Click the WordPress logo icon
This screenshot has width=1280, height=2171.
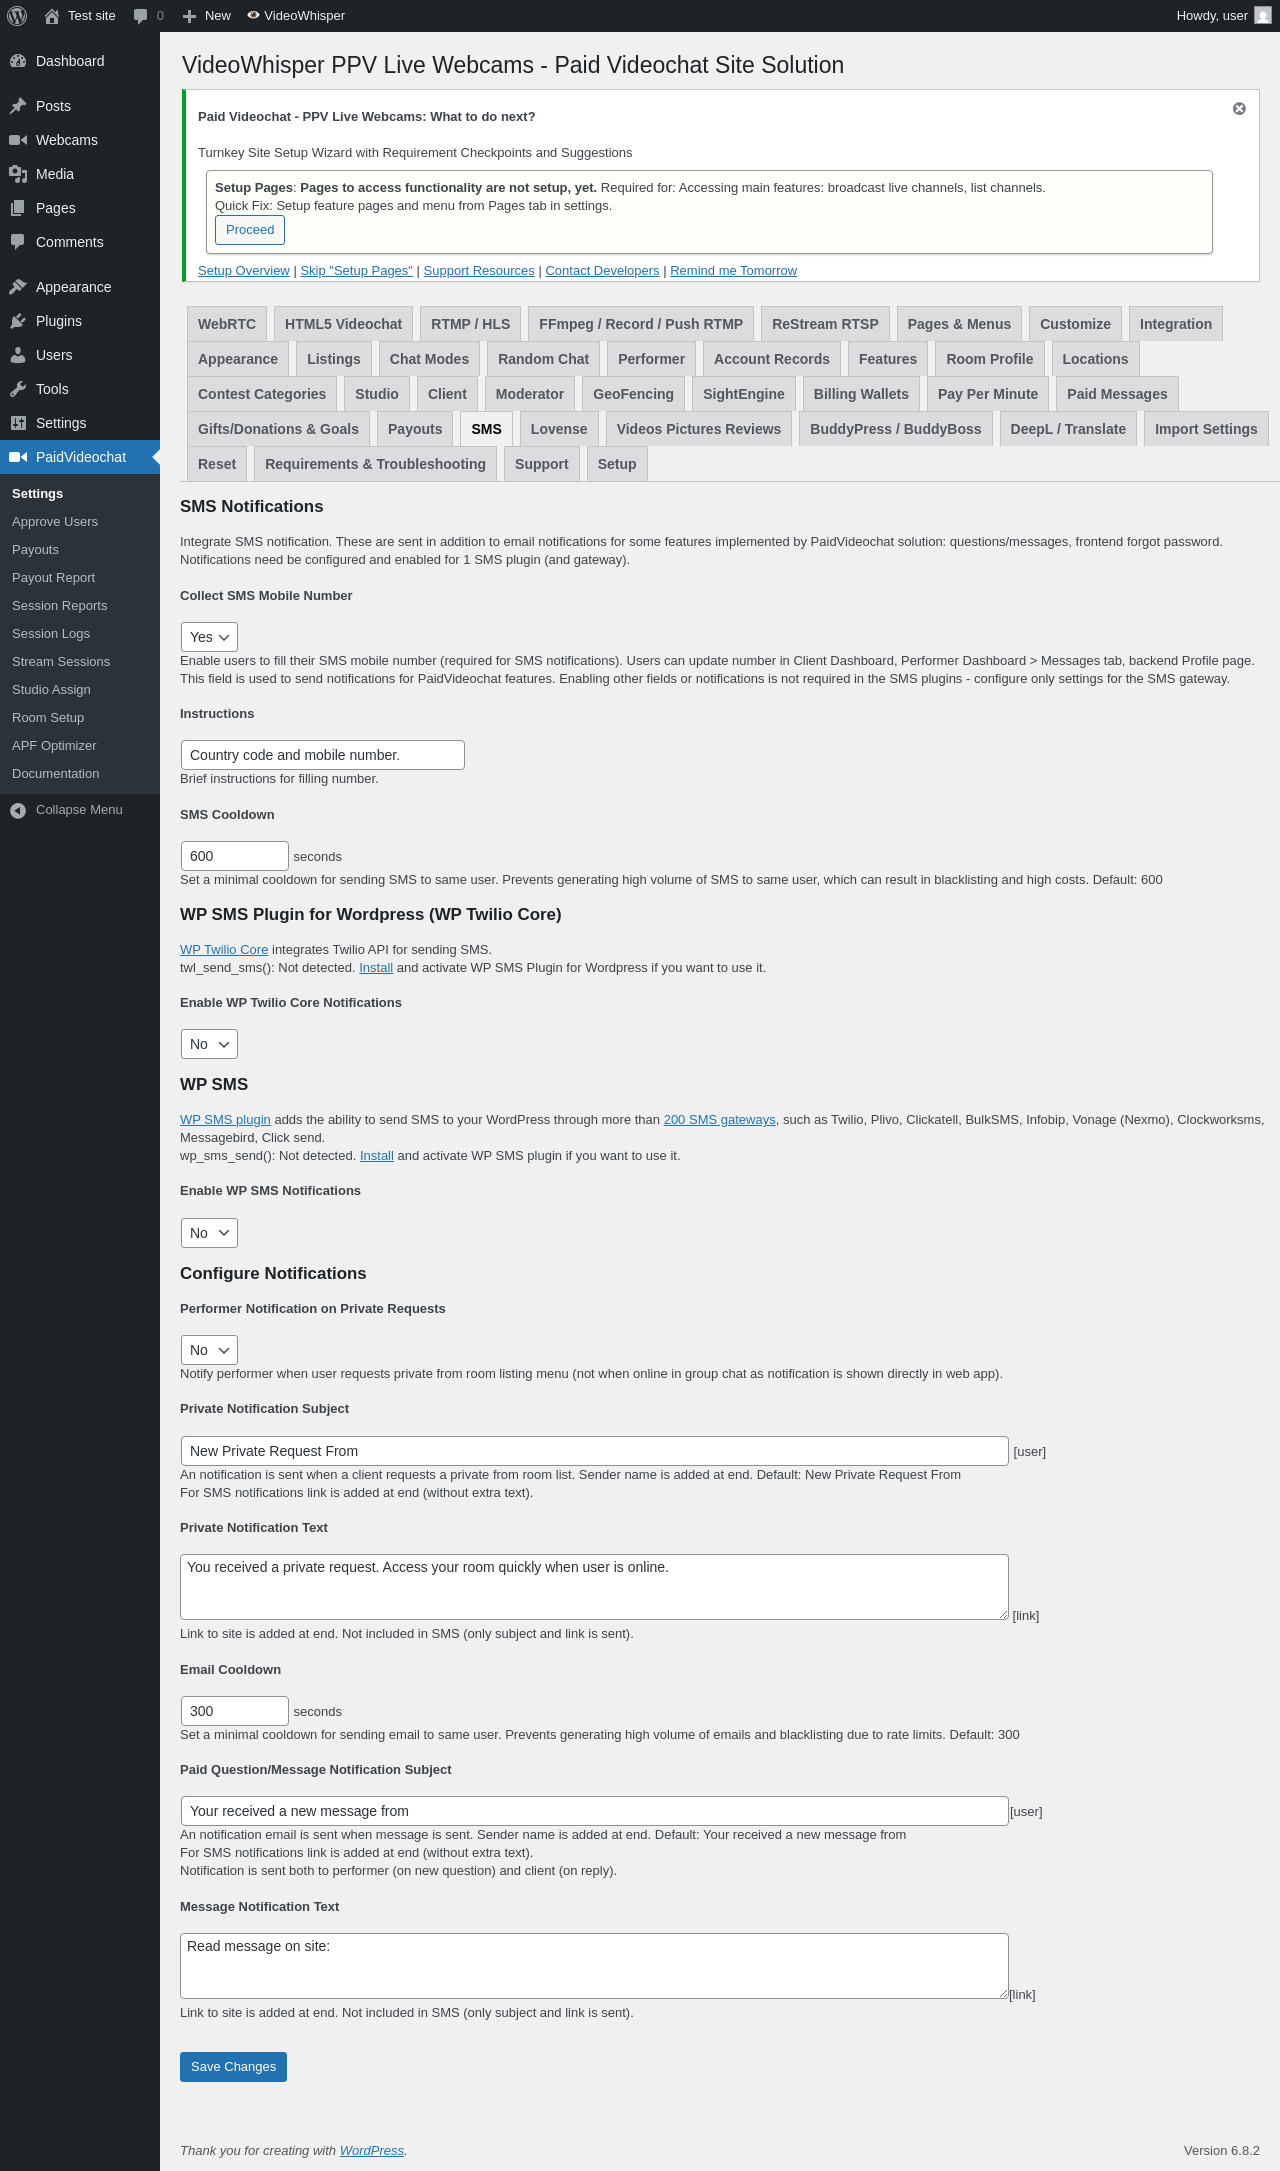[x=17, y=16]
